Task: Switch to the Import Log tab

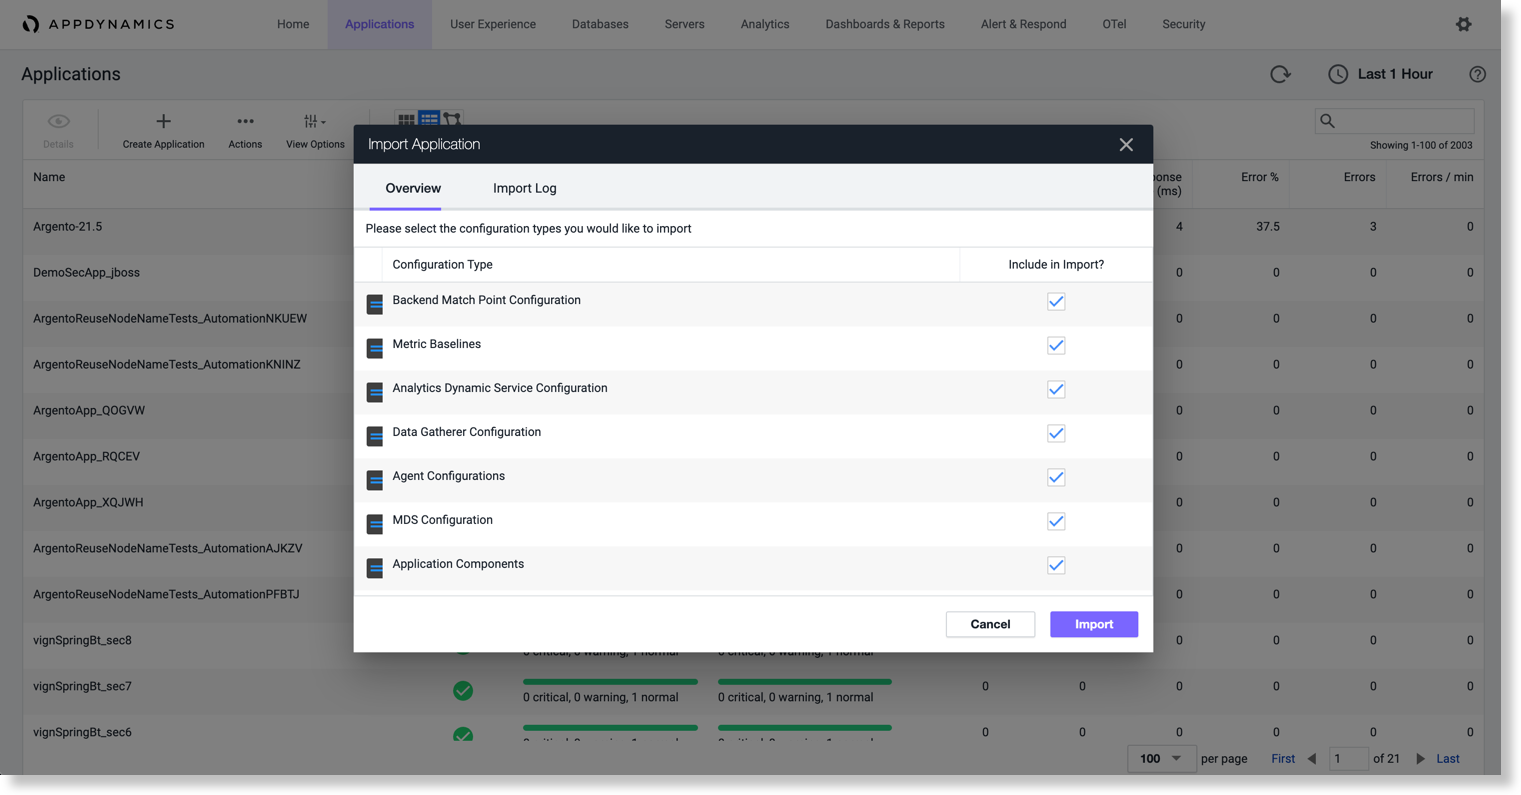Action: [x=525, y=188]
